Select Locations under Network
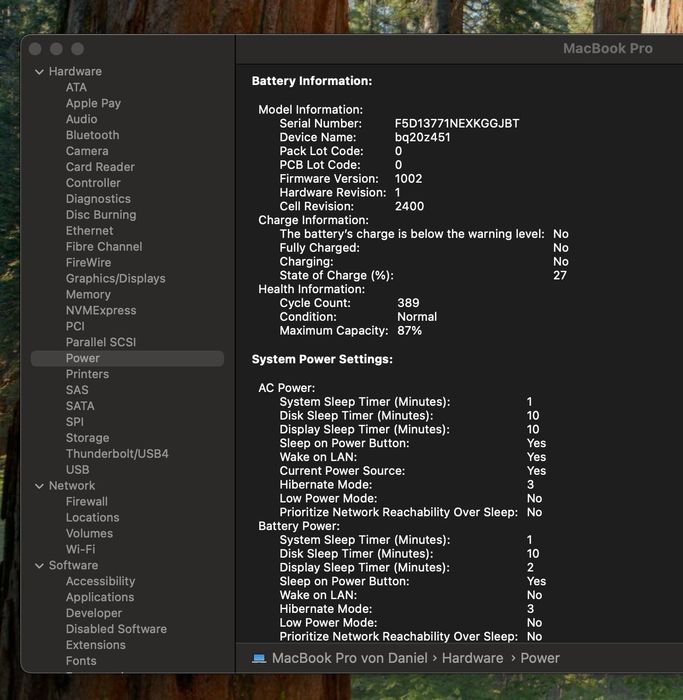 coord(92,518)
